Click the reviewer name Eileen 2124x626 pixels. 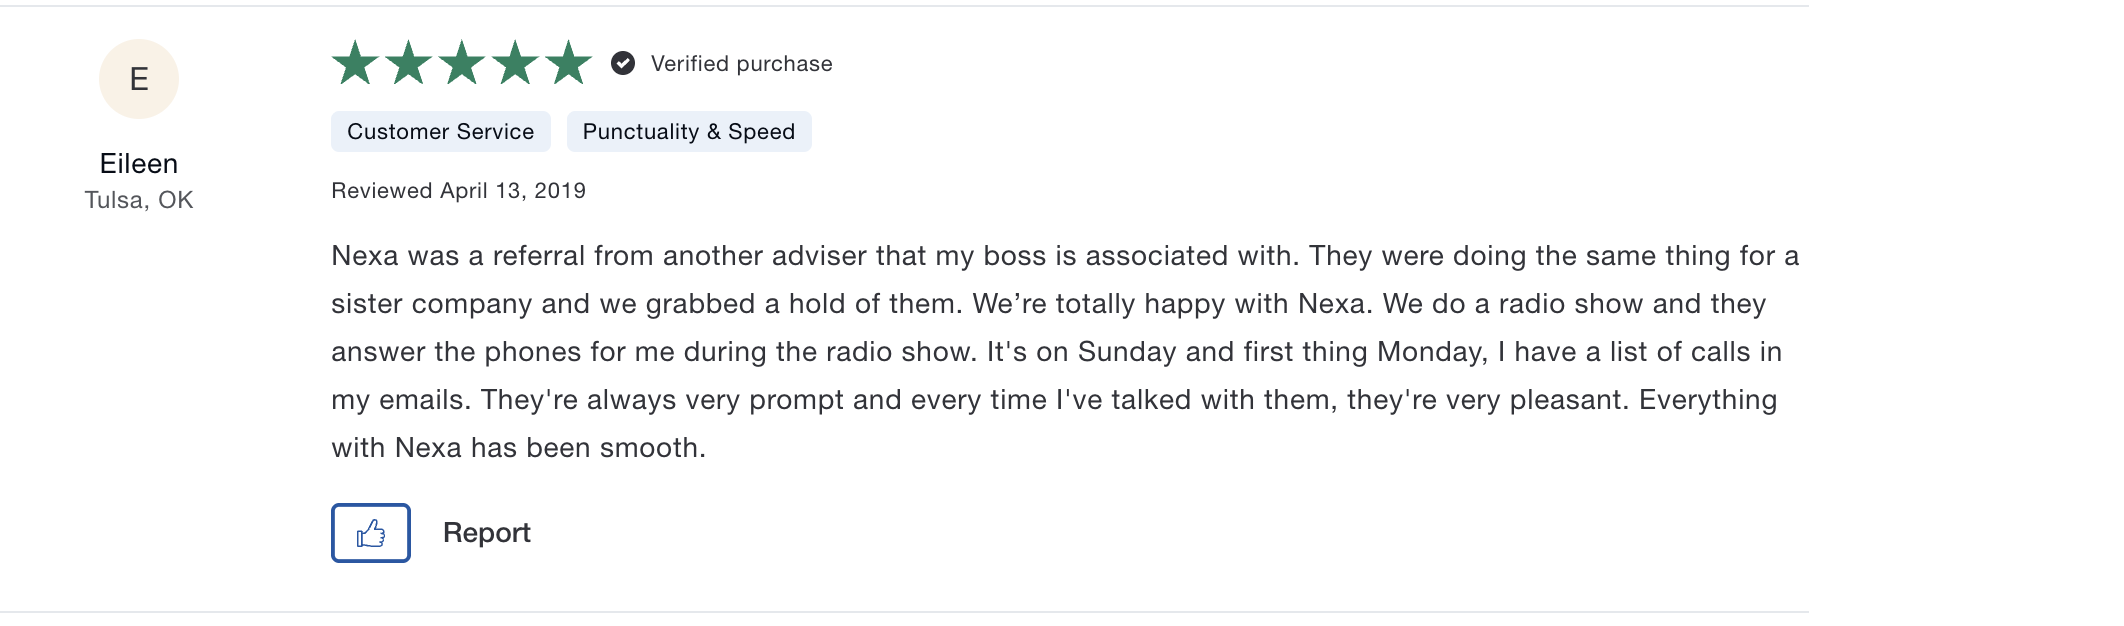[139, 164]
